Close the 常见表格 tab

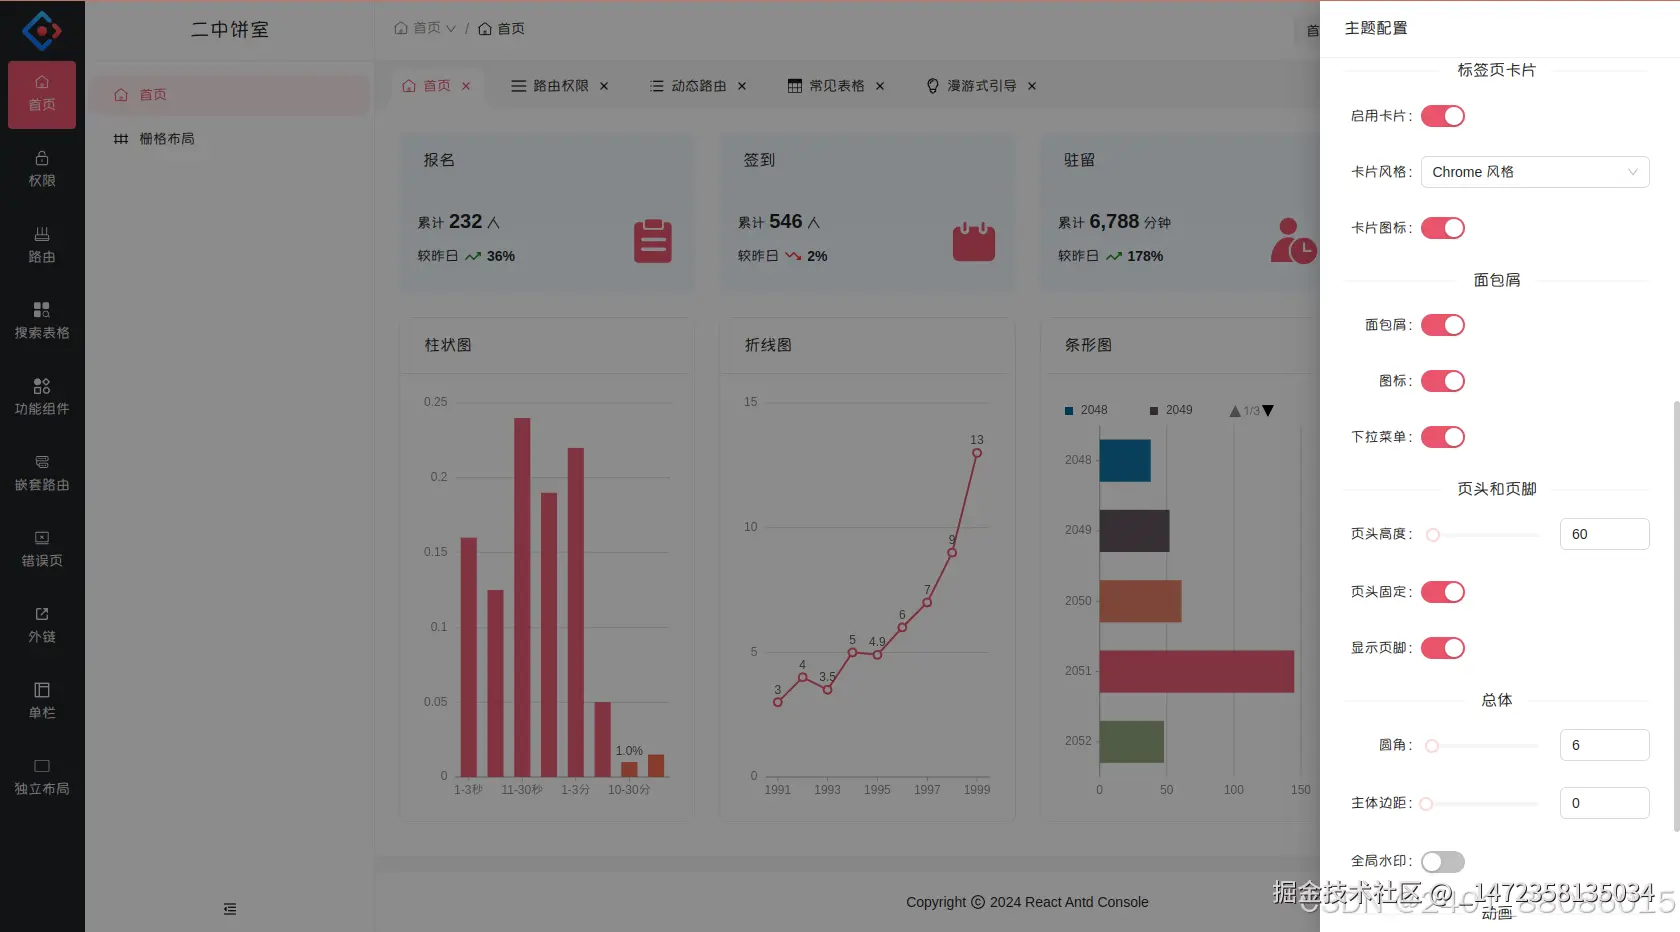(880, 86)
